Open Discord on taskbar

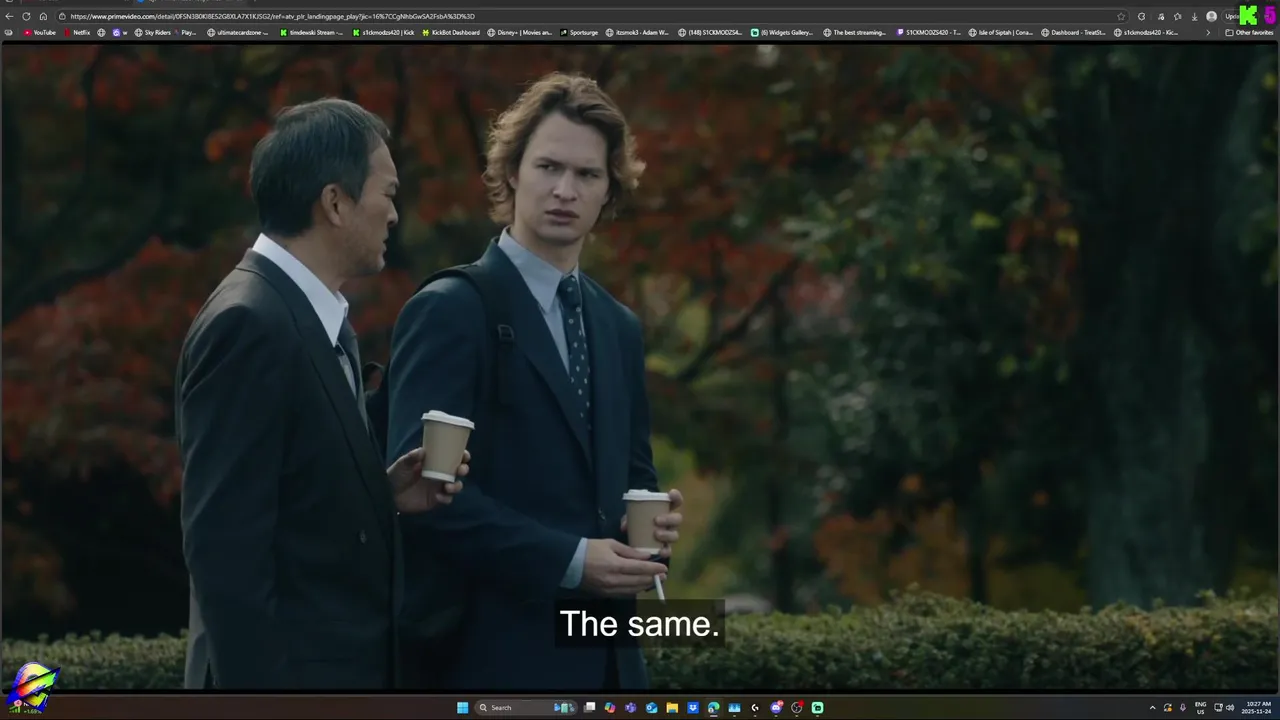click(776, 708)
